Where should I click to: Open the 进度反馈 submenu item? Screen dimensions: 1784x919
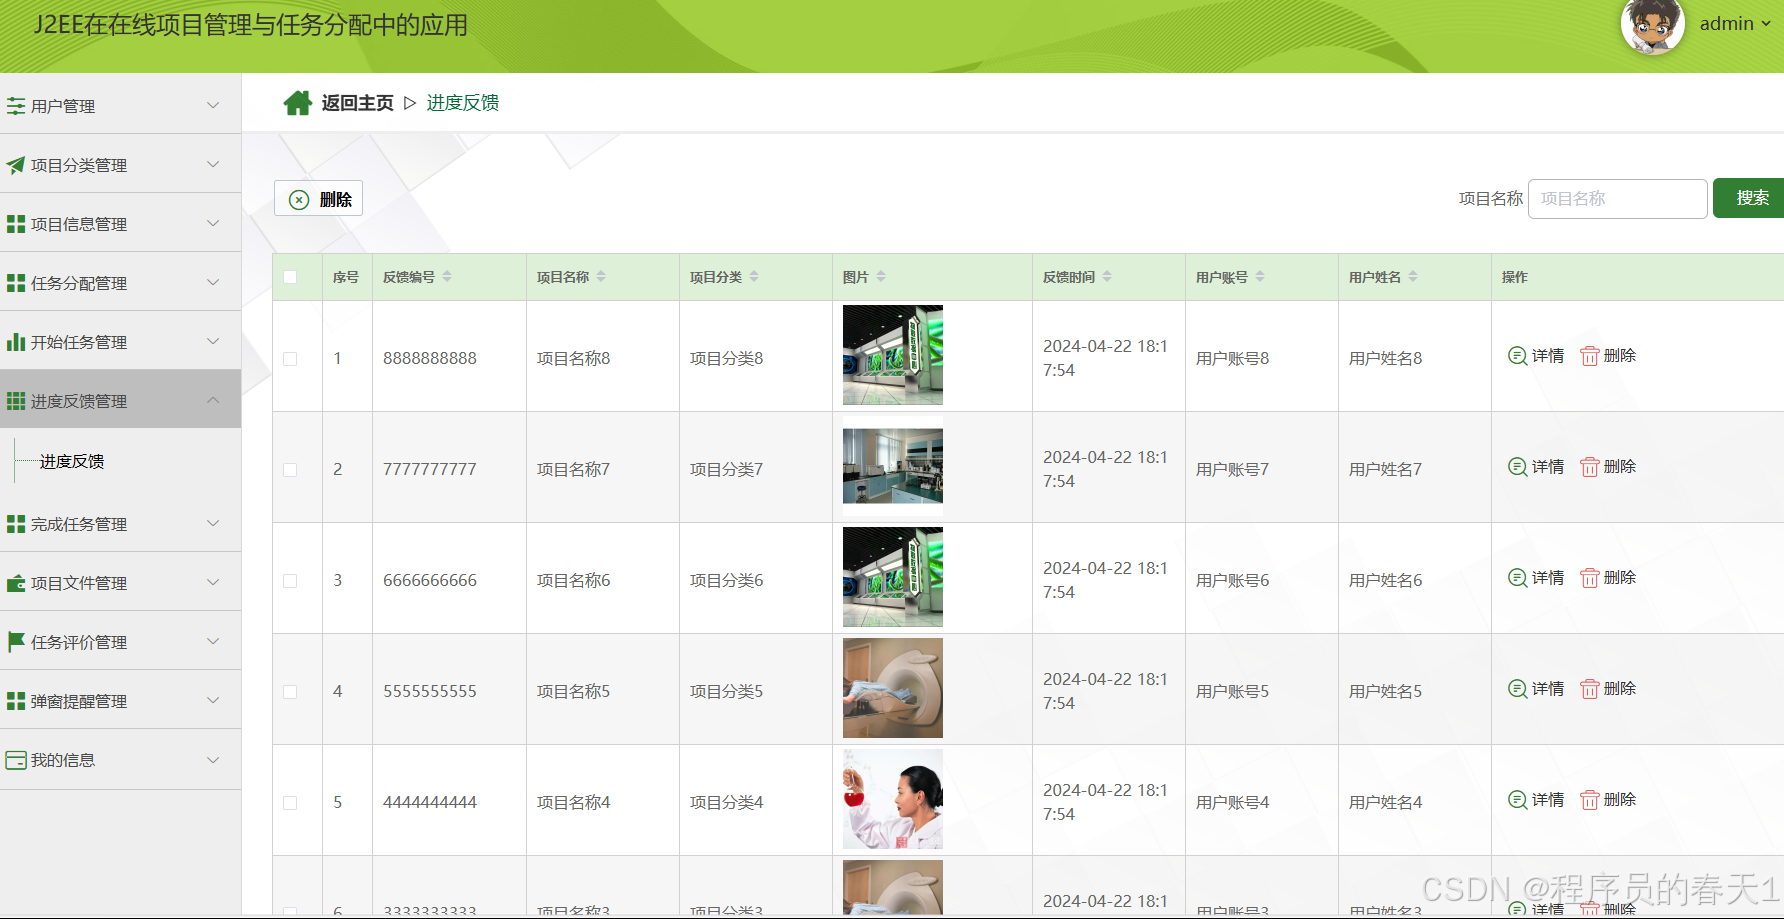click(72, 461)
